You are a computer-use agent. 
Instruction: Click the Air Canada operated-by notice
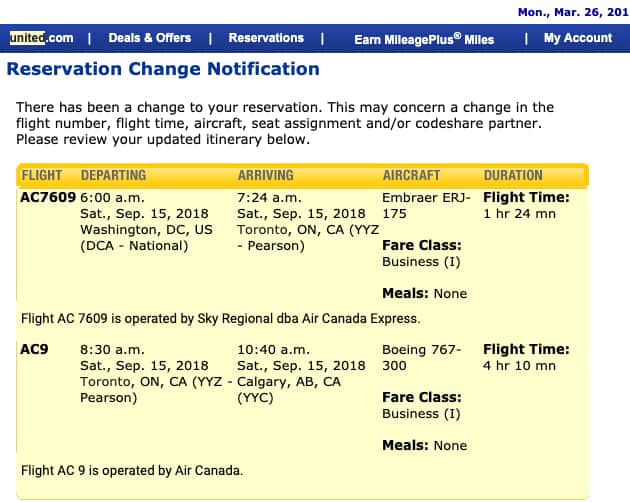pyautogui.click(x=132, y=470)
